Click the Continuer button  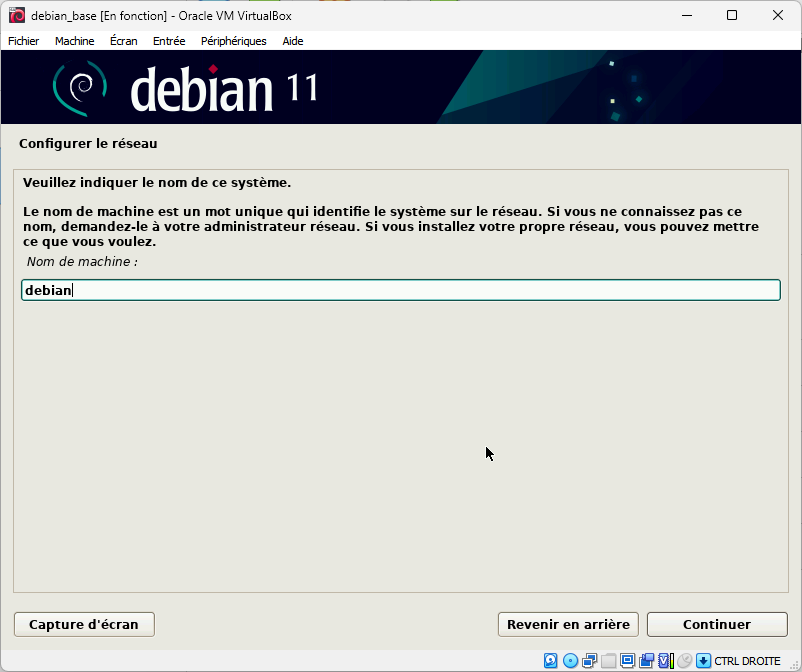717,624
